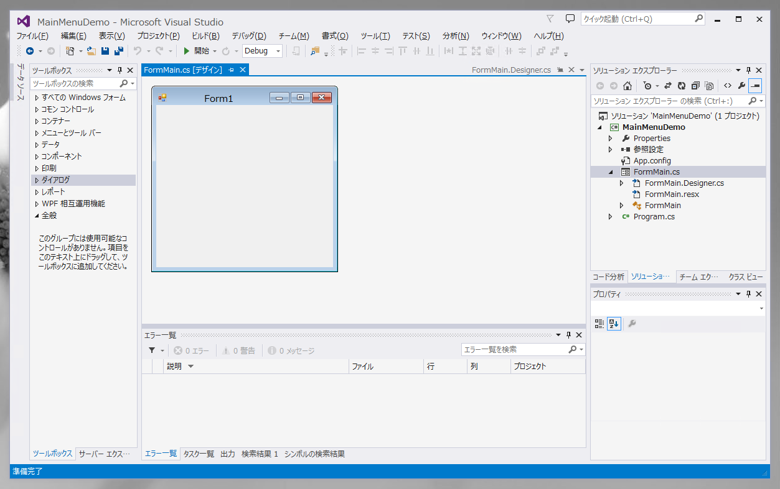Open the FormMain.Designer.cs preview tab
780x489 pixels.
point(511,70)
